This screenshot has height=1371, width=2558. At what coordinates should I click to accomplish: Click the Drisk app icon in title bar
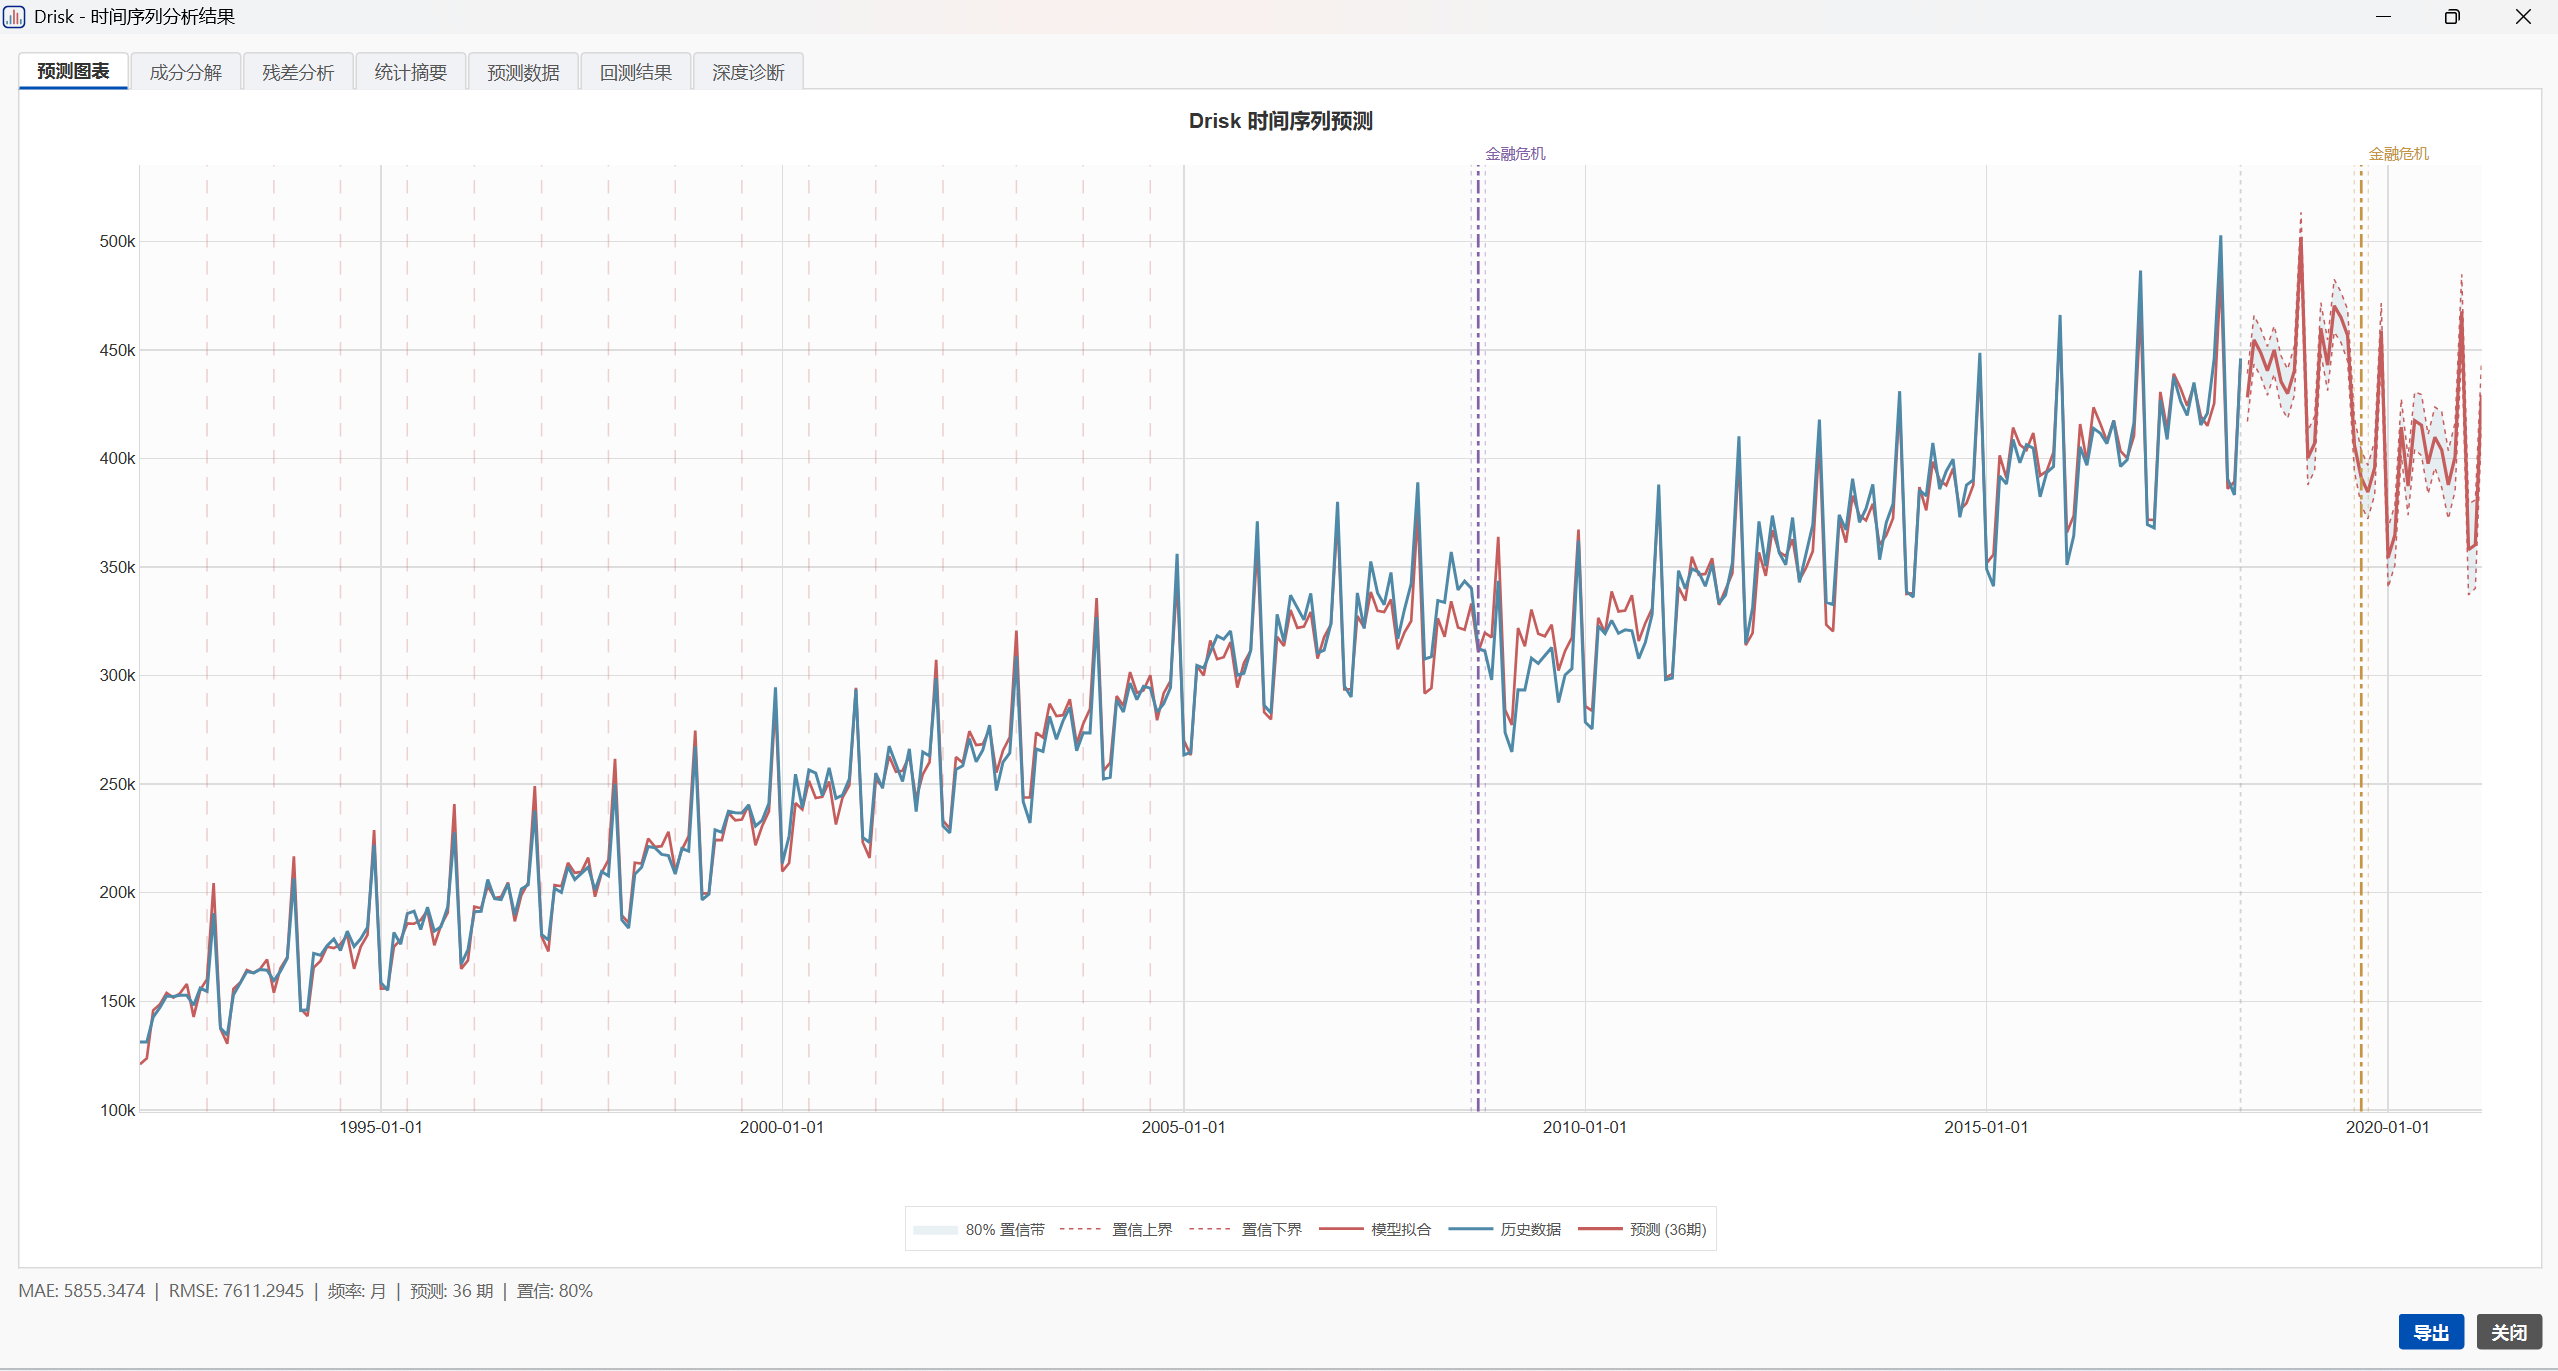[14, 17]
